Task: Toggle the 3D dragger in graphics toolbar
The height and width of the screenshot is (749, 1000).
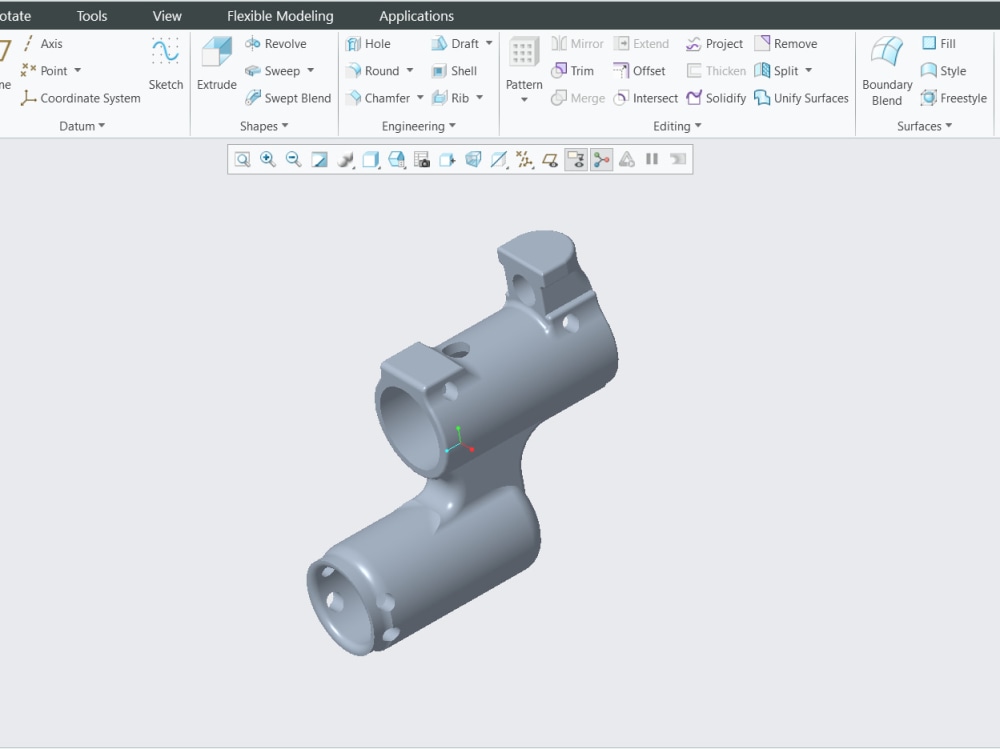Action: [x=575, y=159]
